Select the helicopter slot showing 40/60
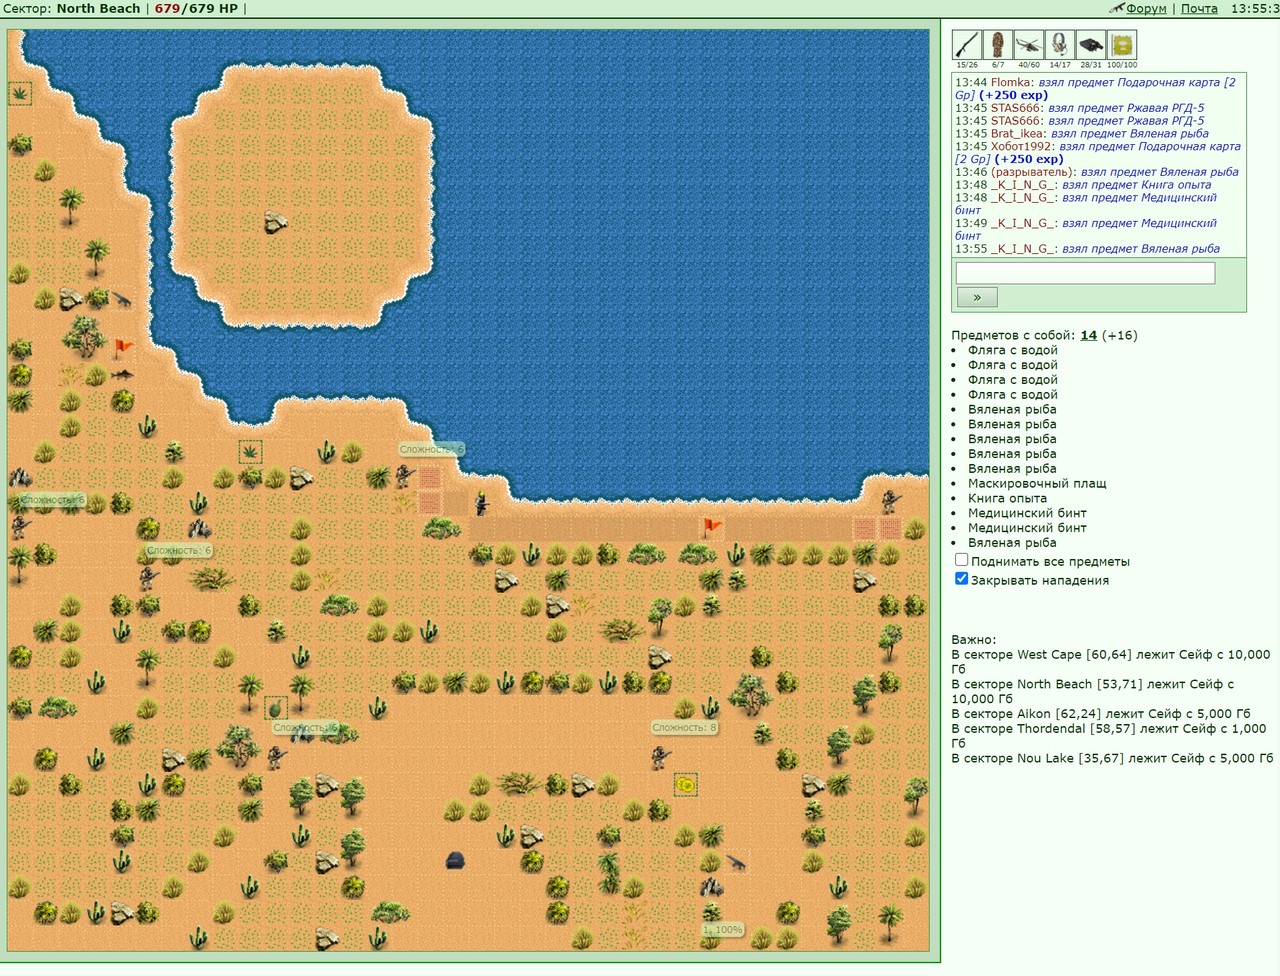 pyautogui.click(x=1028, y=45)
